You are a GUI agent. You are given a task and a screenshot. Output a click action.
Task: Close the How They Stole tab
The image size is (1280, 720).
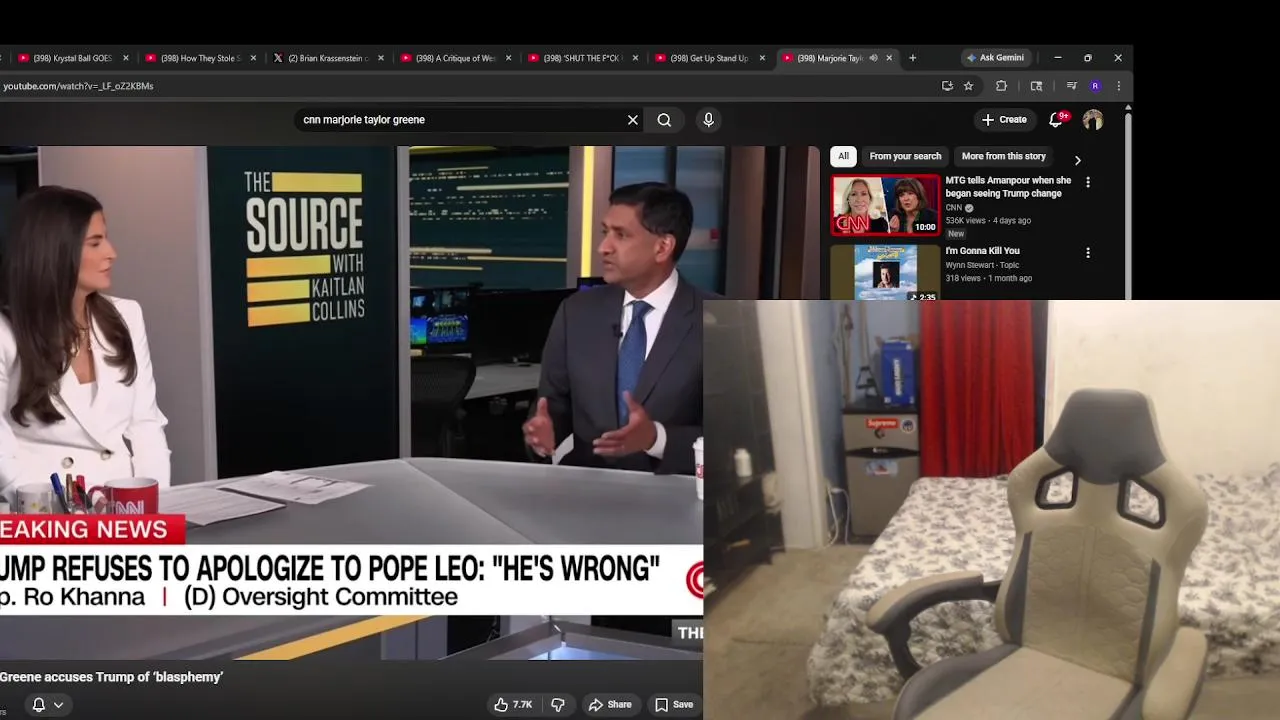[253, 58]
